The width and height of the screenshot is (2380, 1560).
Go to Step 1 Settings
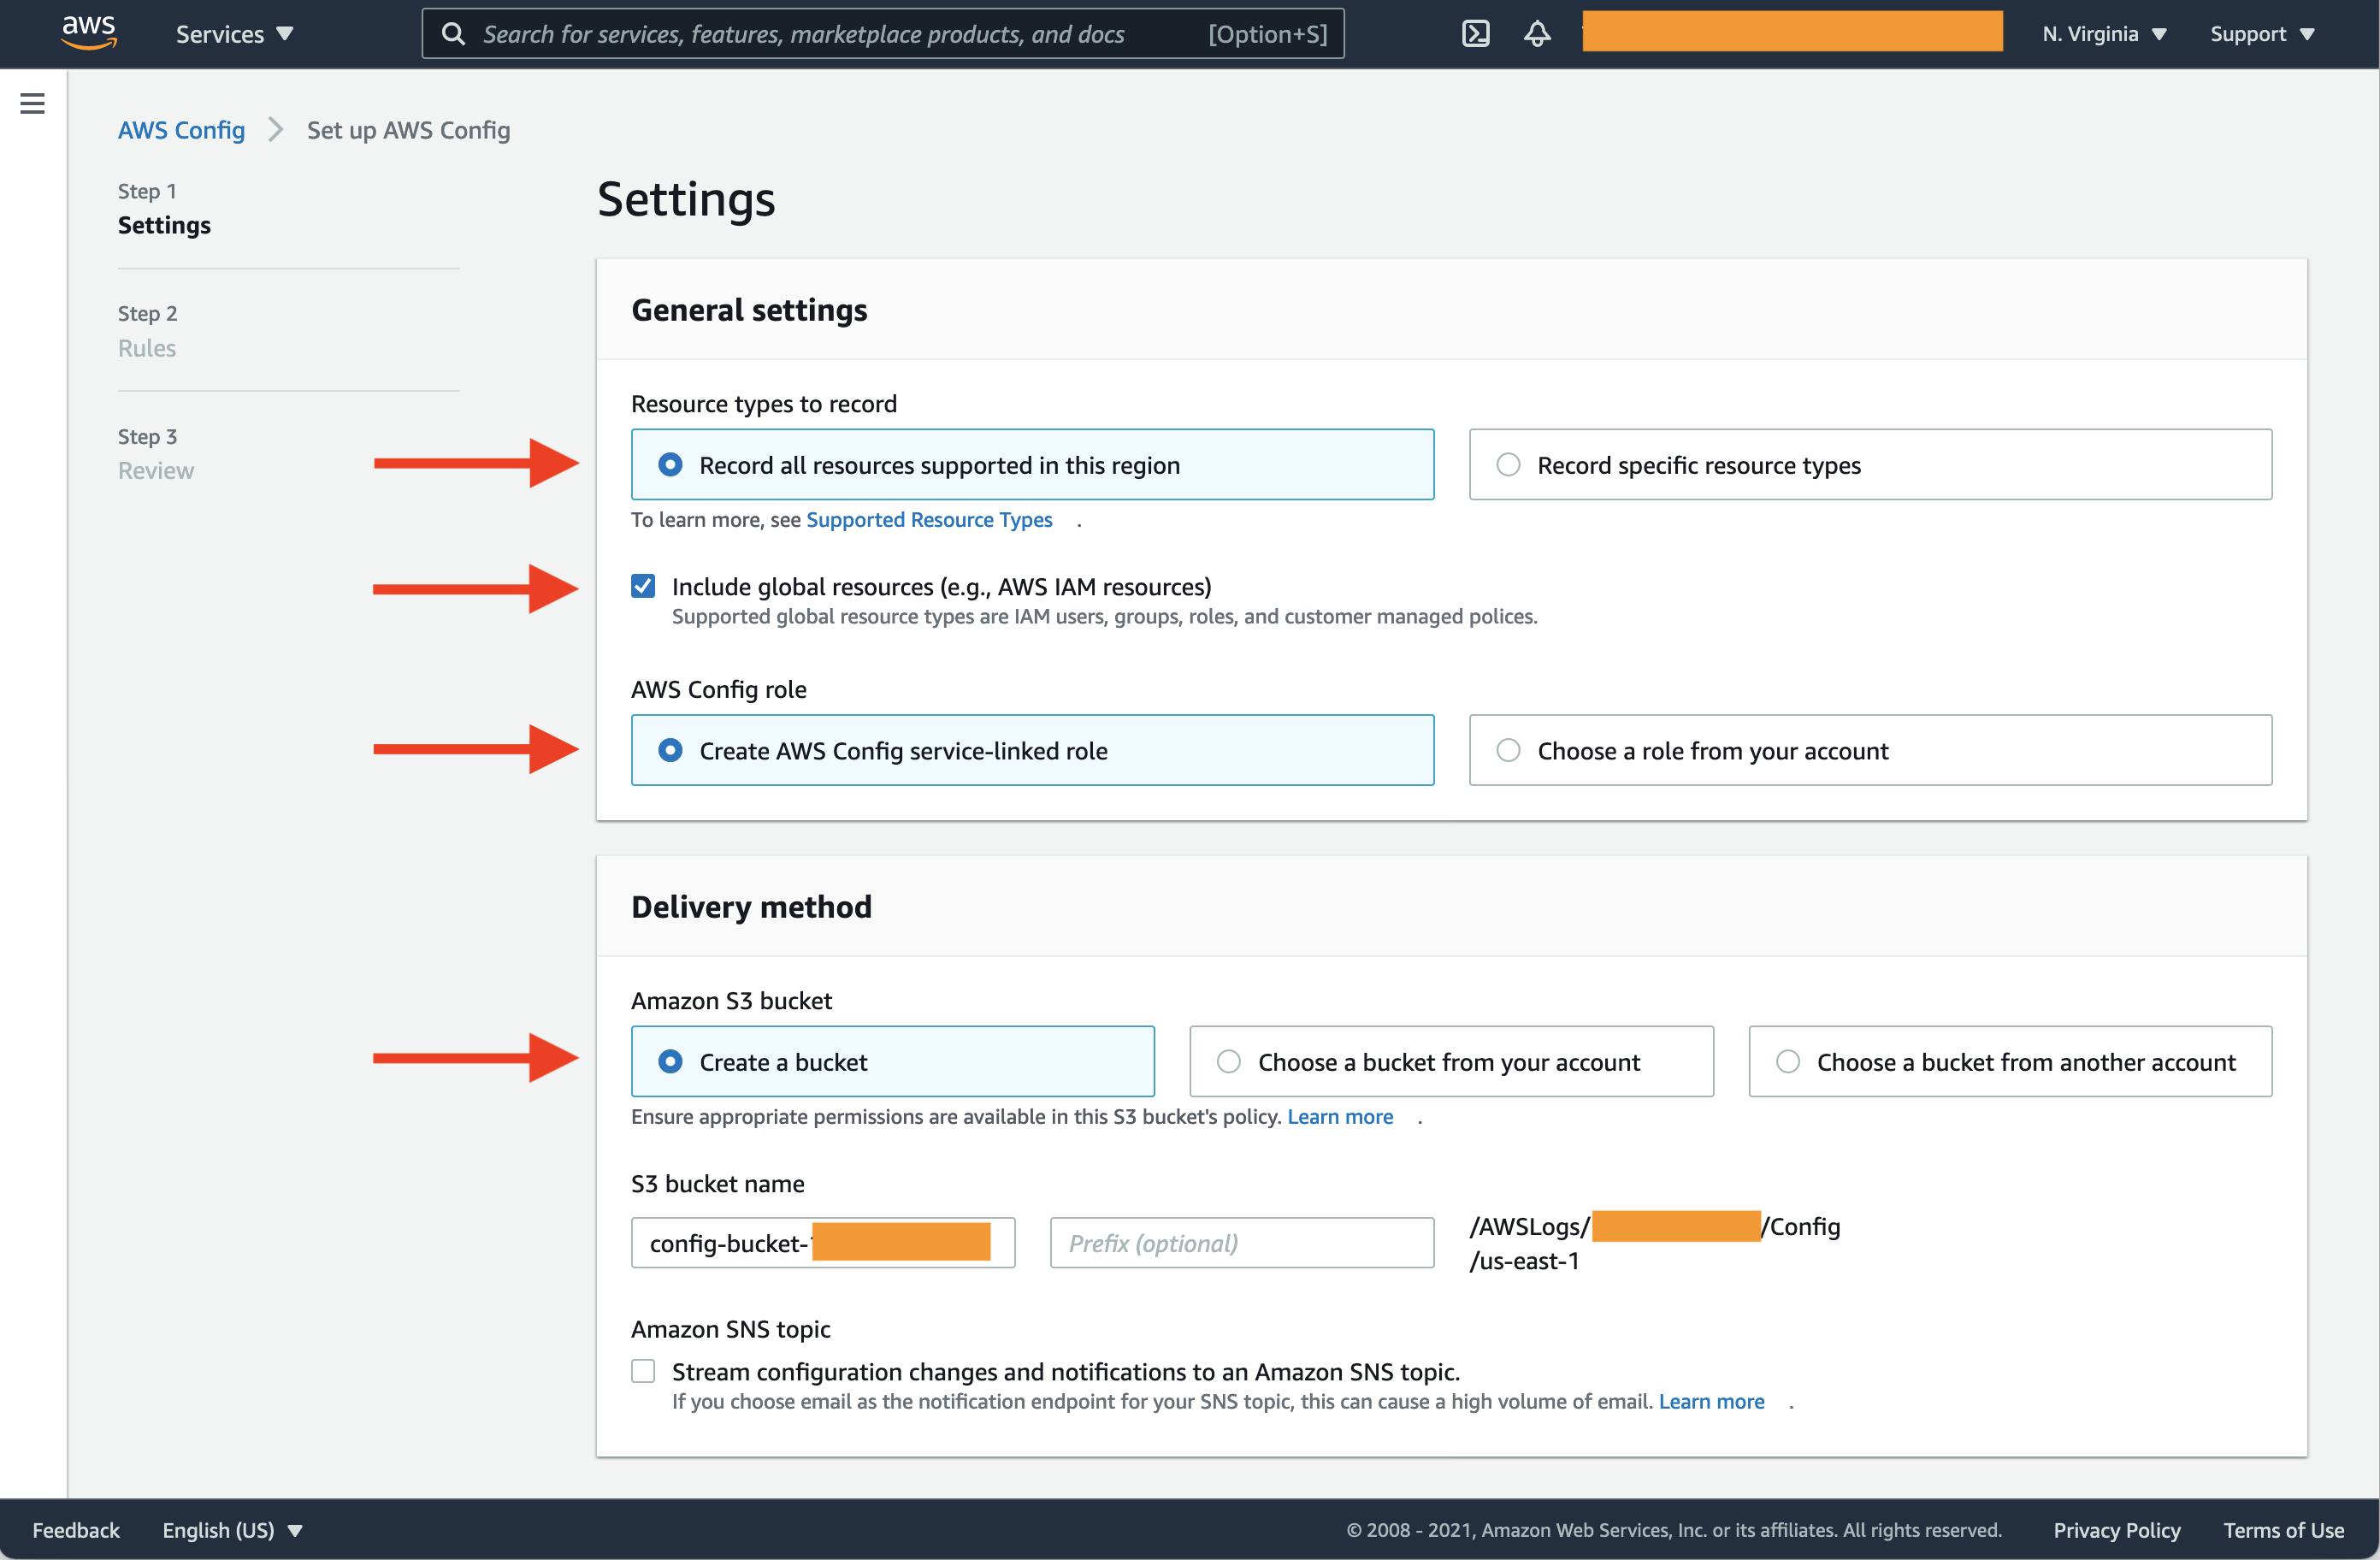pos(164,225)
